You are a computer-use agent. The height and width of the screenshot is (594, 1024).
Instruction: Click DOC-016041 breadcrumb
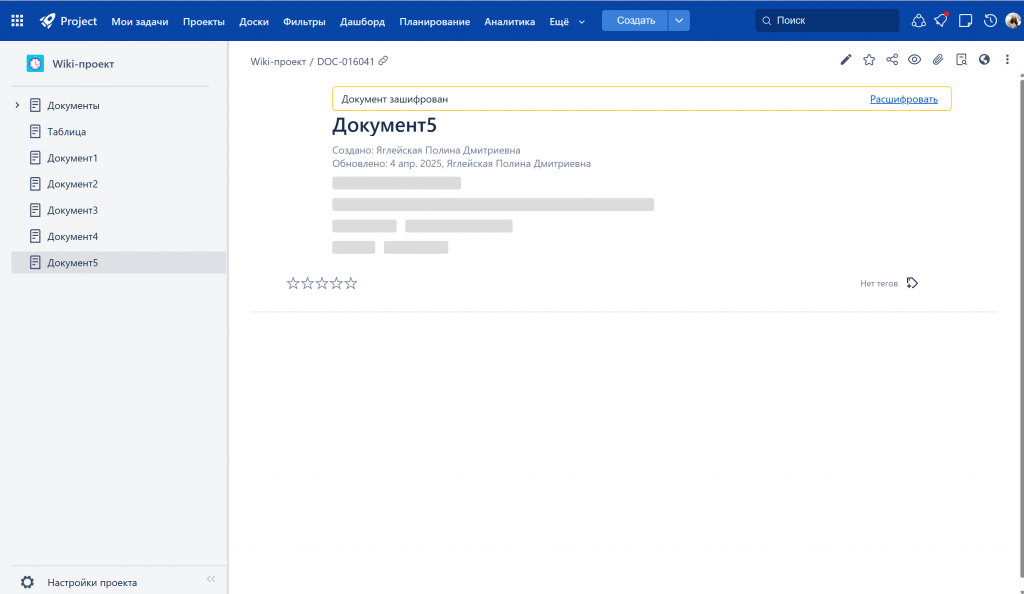tap(345, 61)
